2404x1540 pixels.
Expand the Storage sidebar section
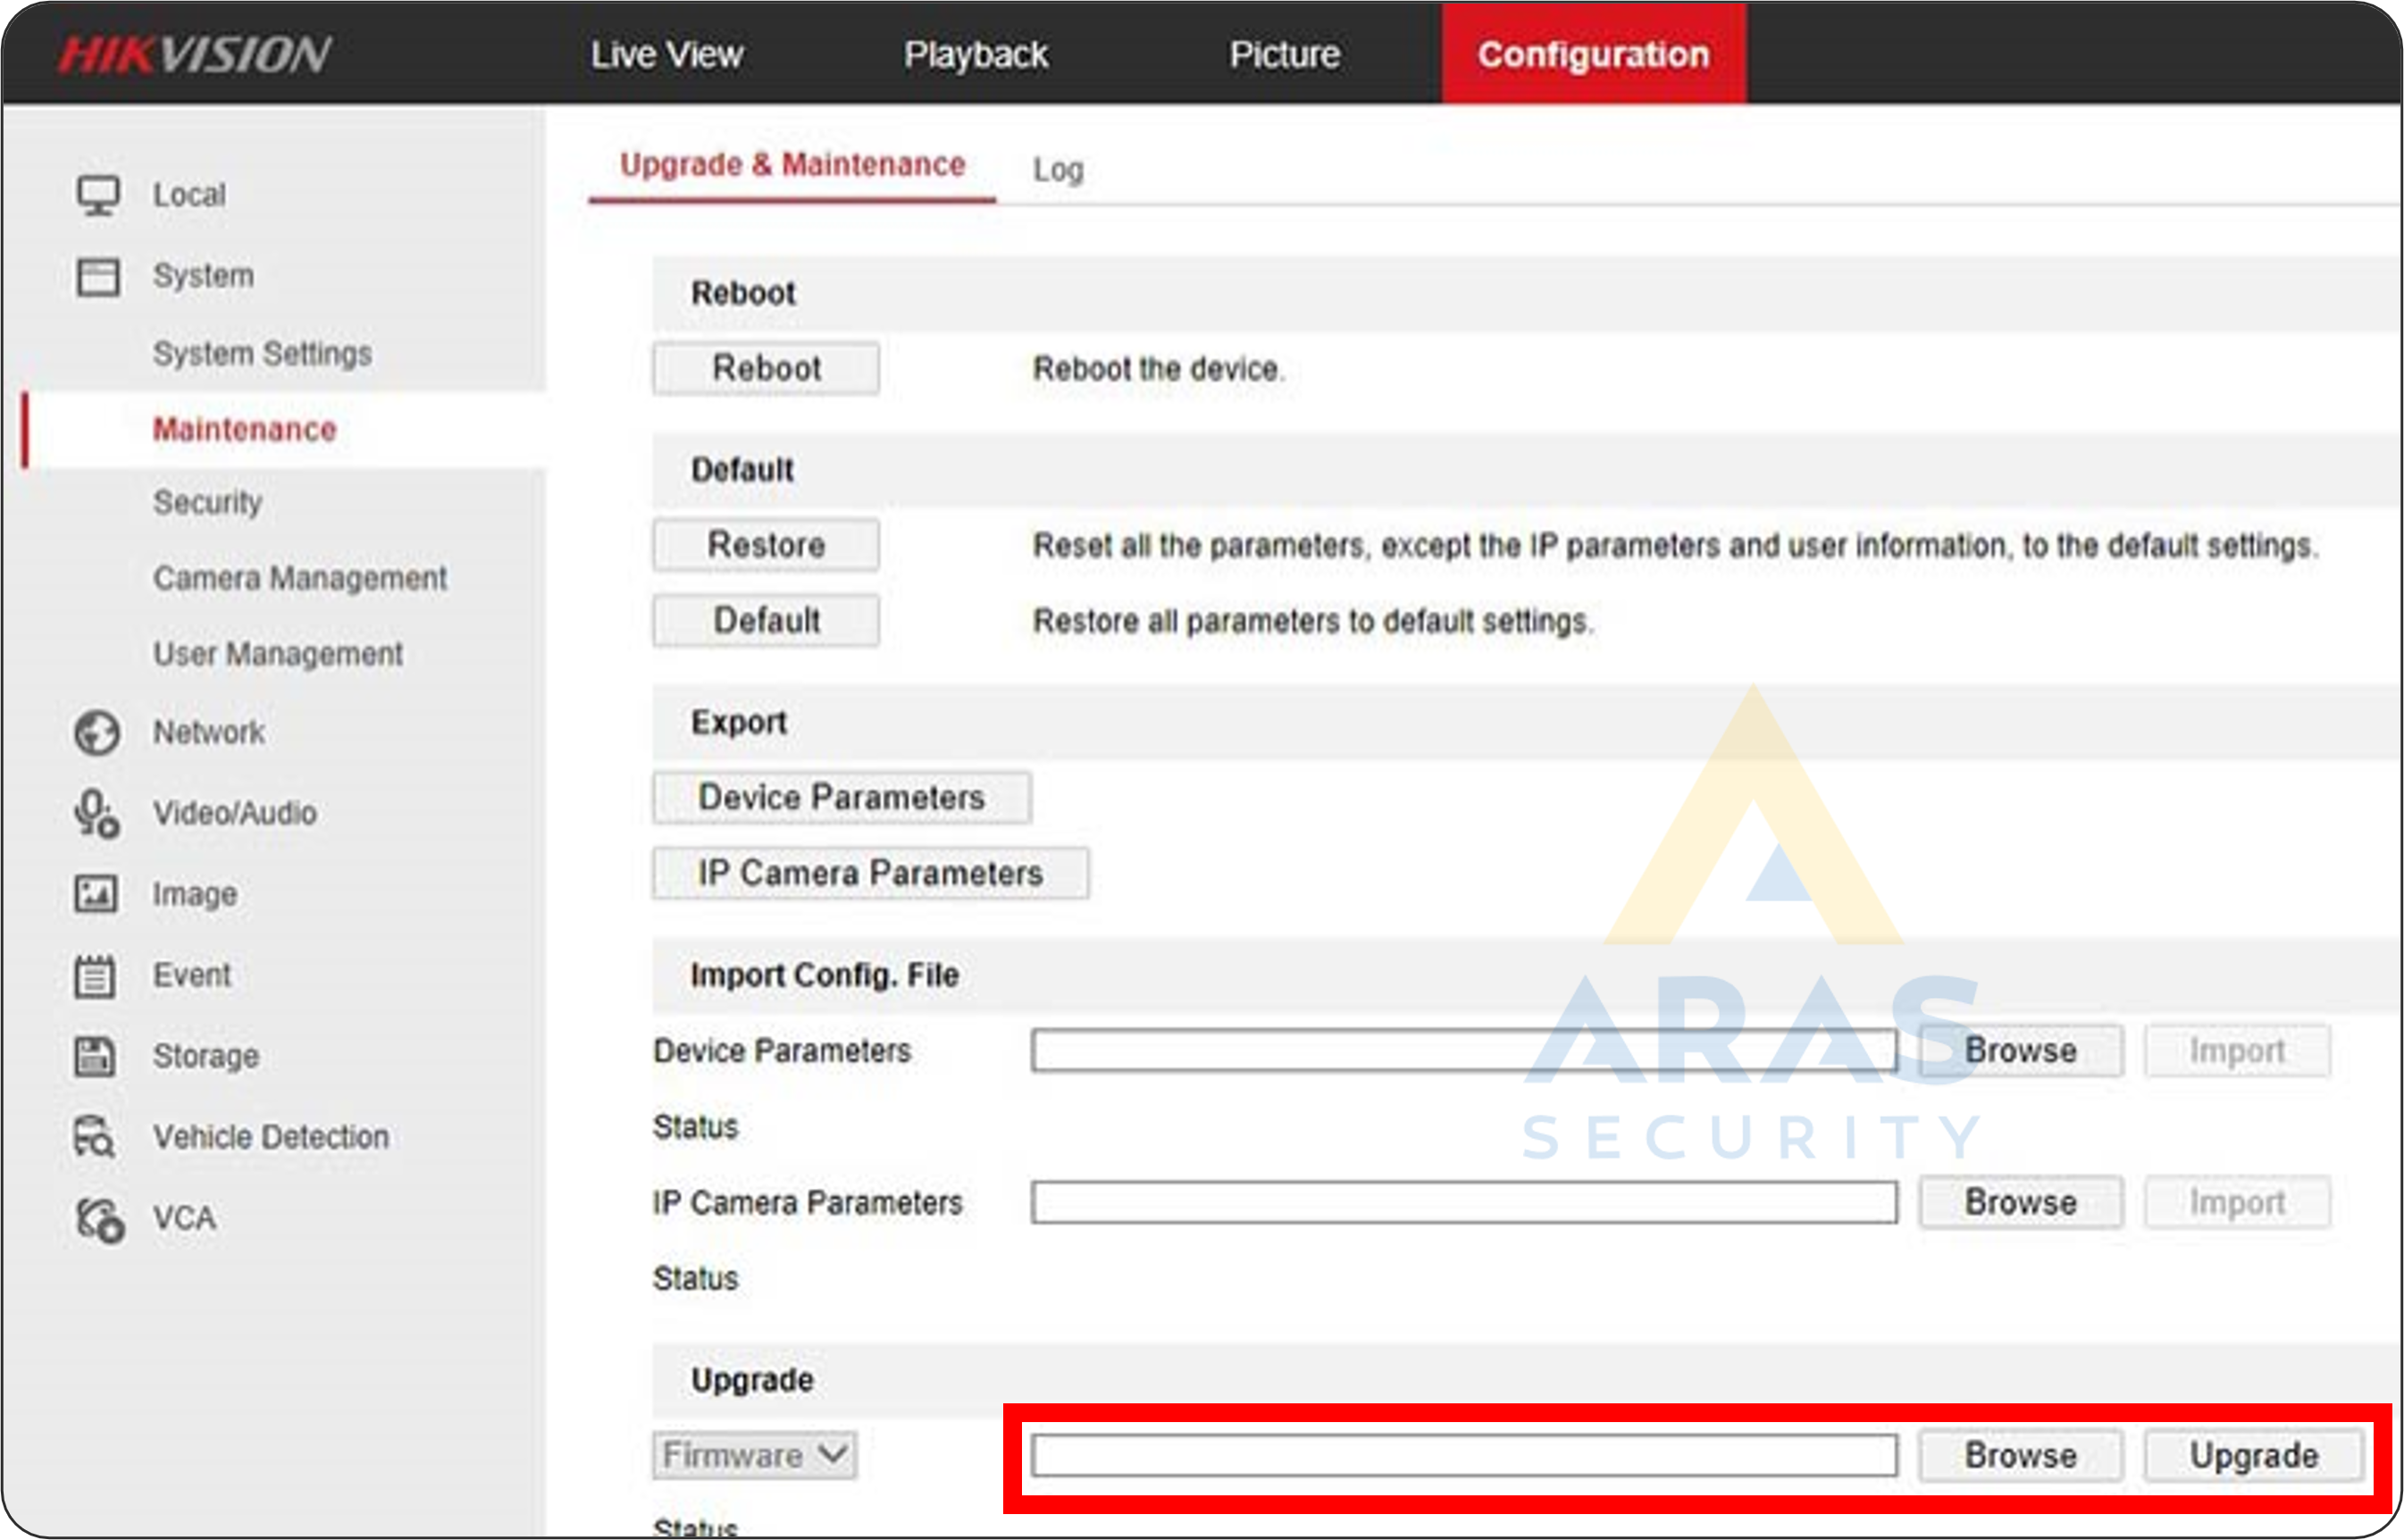point(206,1057)
